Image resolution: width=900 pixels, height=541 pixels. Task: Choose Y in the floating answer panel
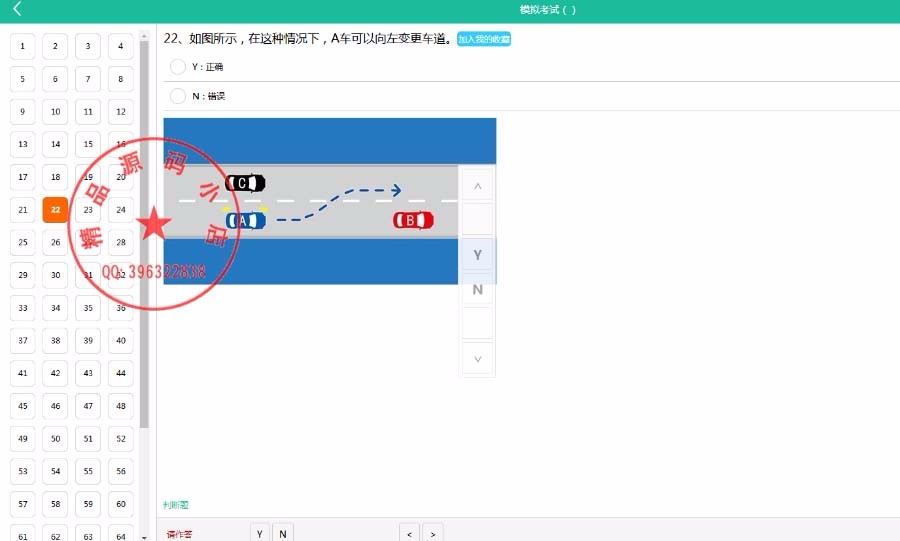point(478,255)
